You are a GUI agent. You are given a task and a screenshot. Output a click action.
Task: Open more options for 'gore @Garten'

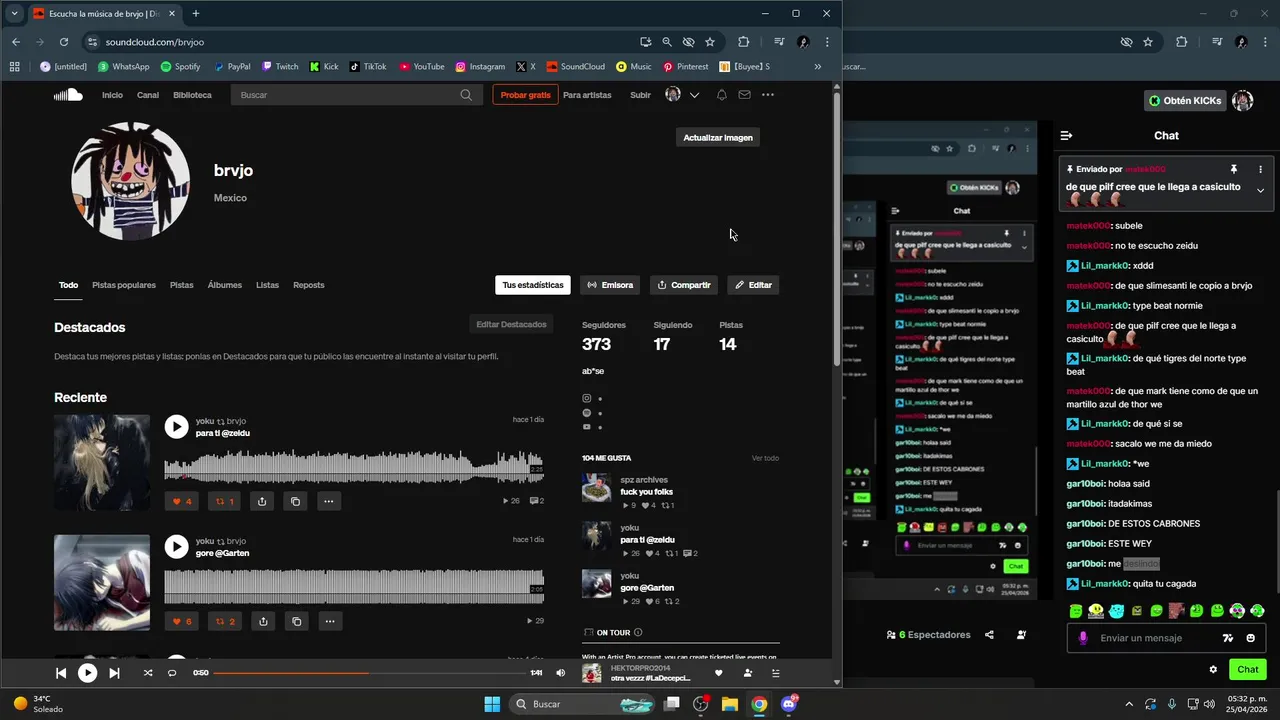(x=330, y=621)
